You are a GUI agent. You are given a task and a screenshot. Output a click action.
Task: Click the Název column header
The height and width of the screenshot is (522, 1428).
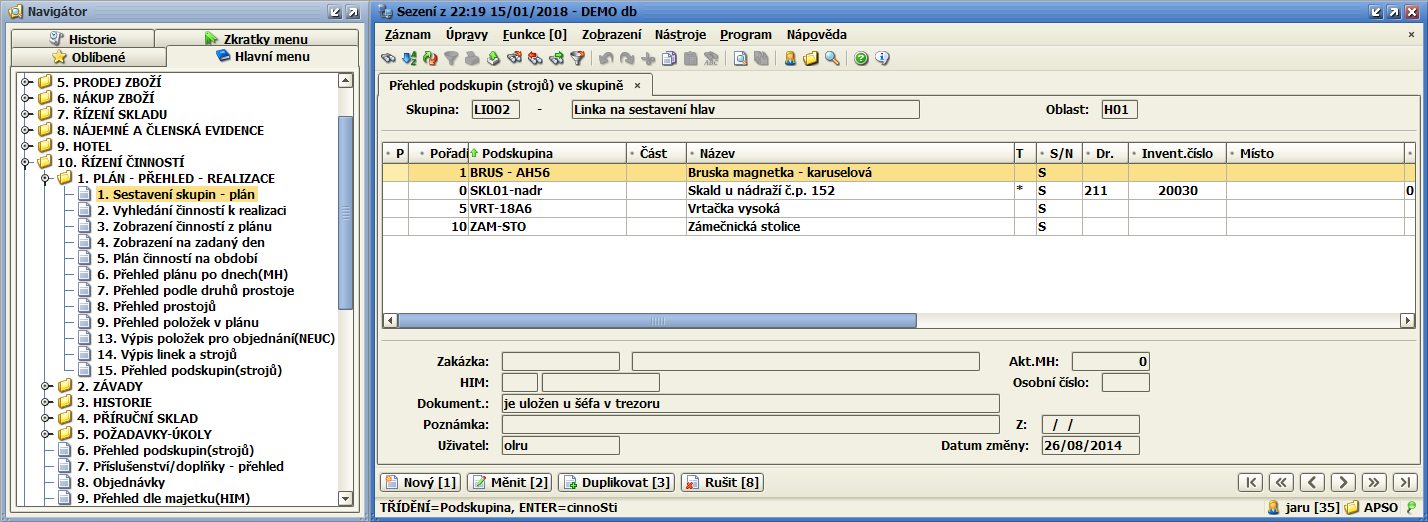click(x=850, y=153)
